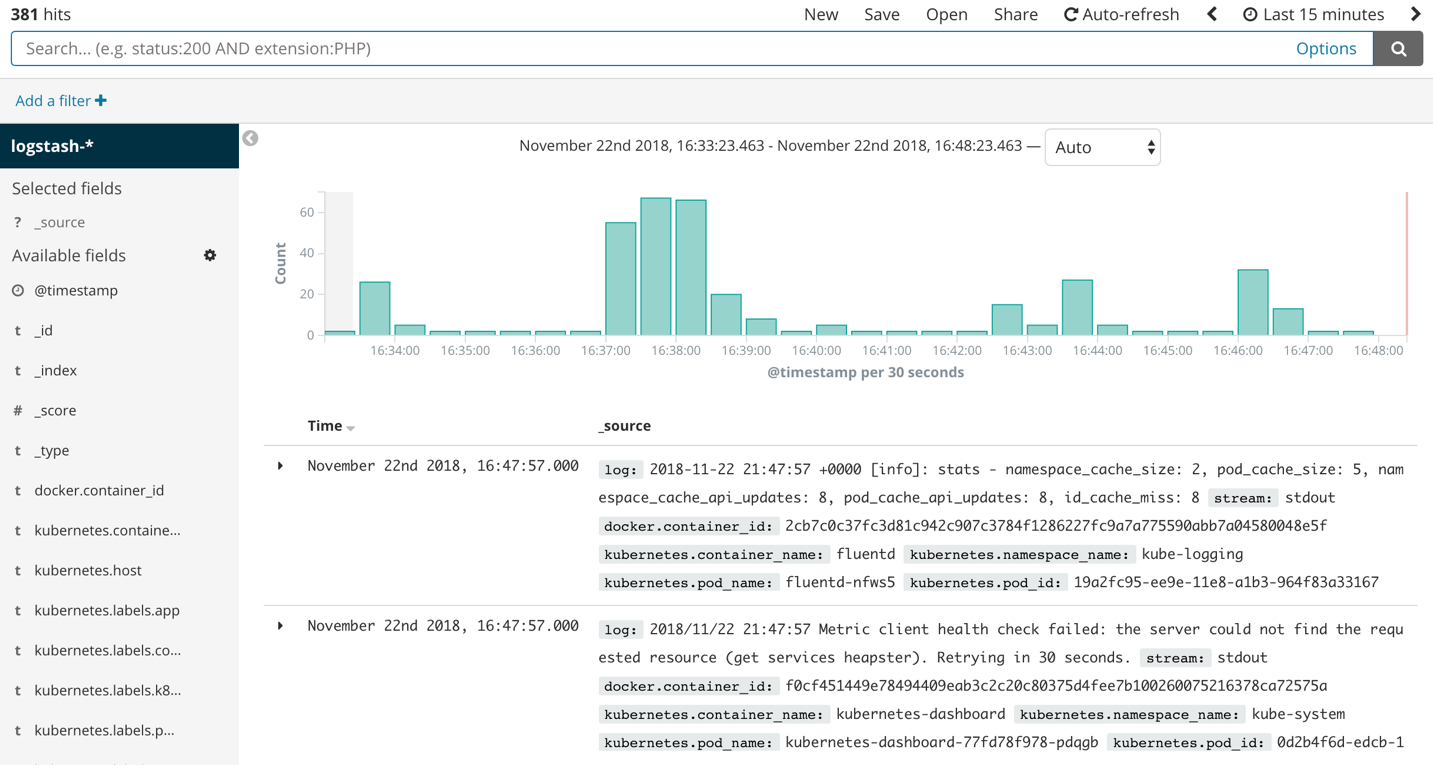Click the Auto-refresh circular arrow icon
1433x765 pixels.
click(1071, 14)
